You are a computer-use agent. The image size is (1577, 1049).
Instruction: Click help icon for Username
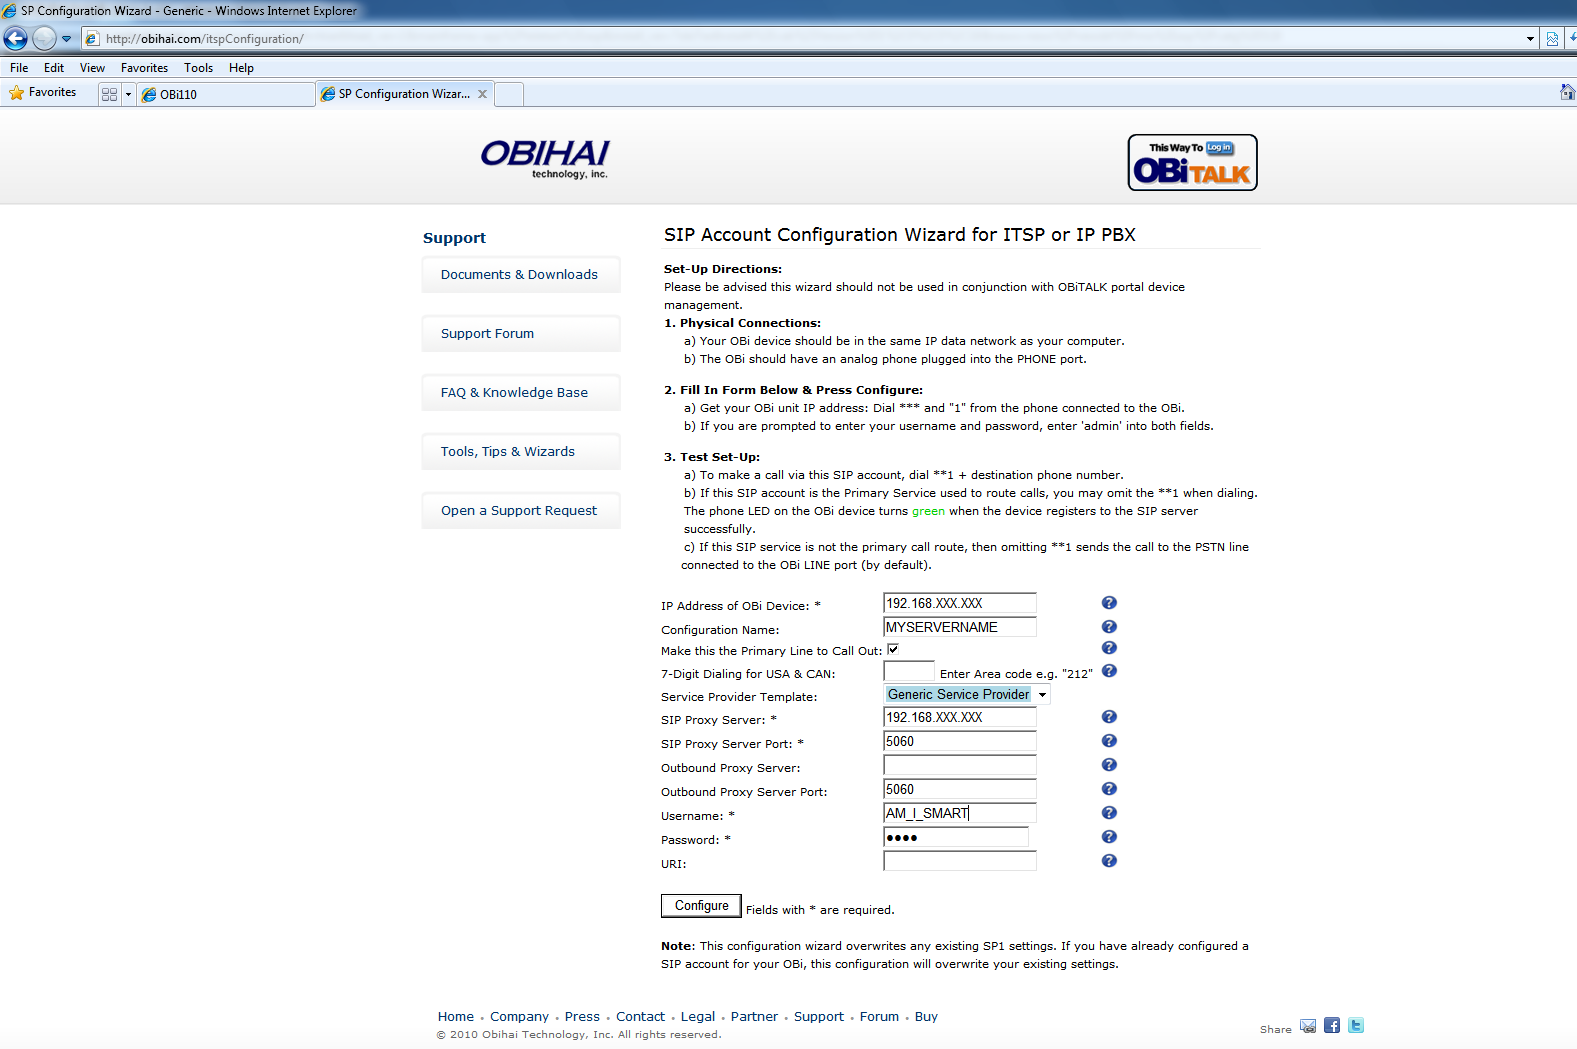pos(1109,813)
